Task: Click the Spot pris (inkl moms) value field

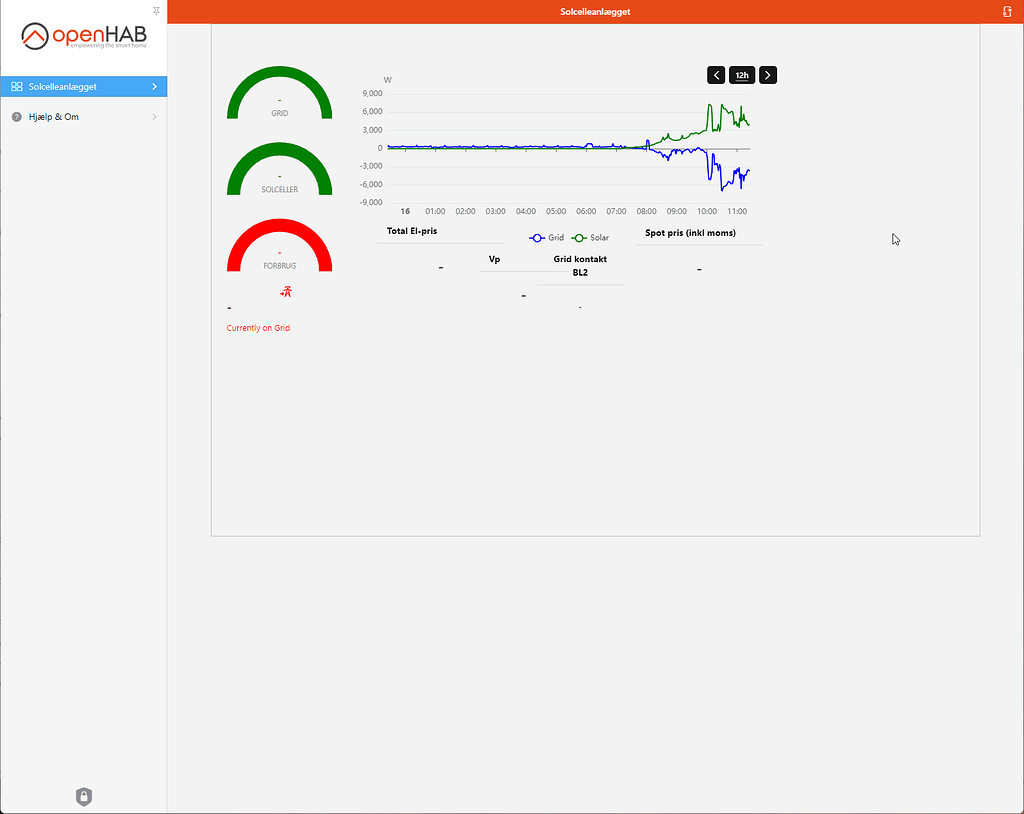Action: 698,268
